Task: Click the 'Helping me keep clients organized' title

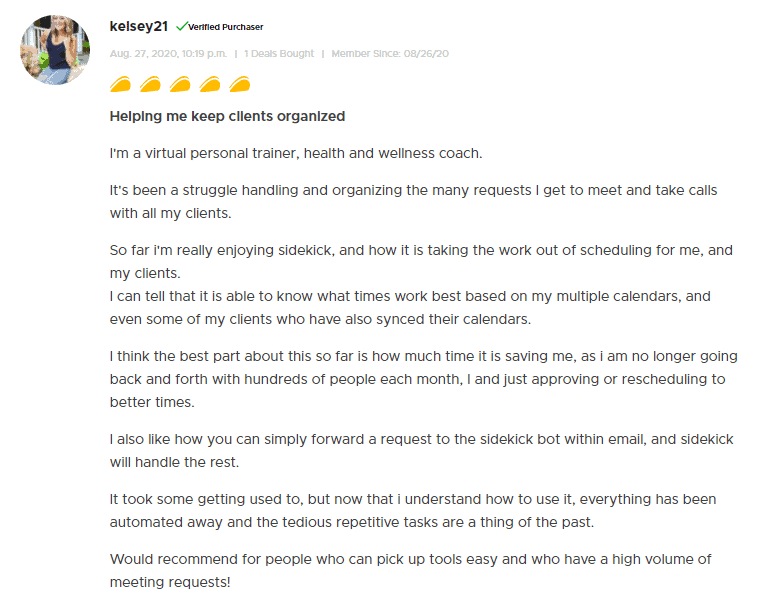Action: pos(227,116)
